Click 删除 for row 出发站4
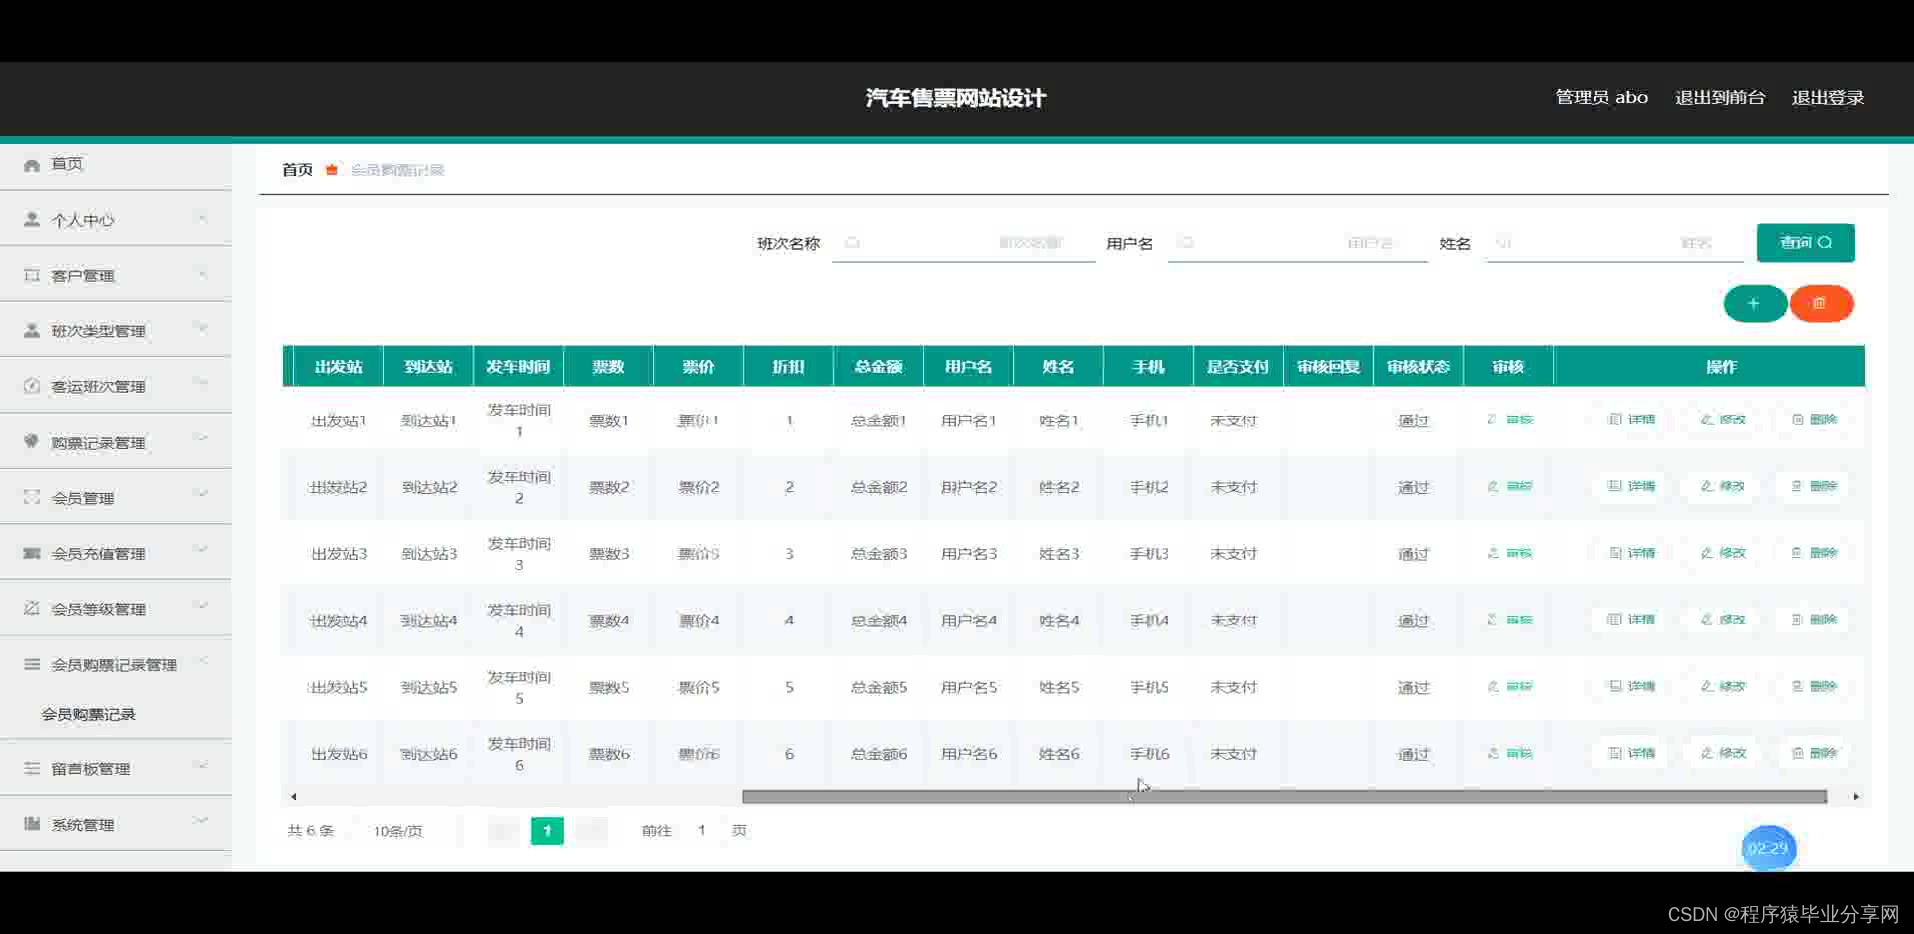 pyautogui.click(x=1813, y=620)
